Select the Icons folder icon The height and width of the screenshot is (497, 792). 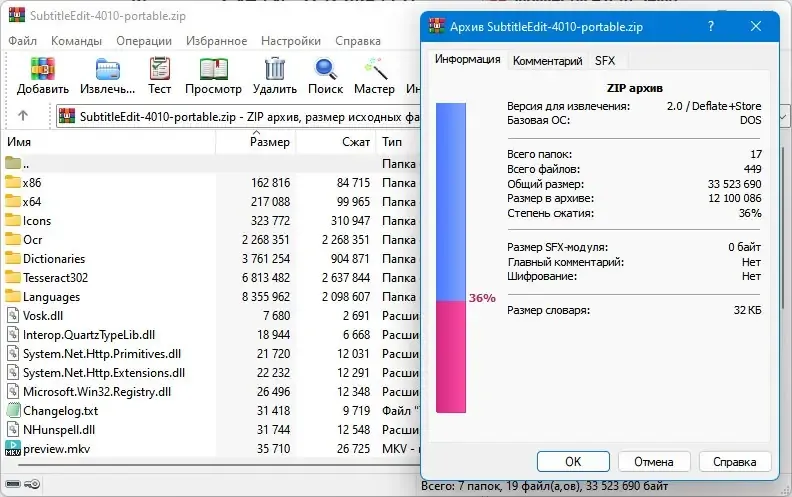point(13,220)
